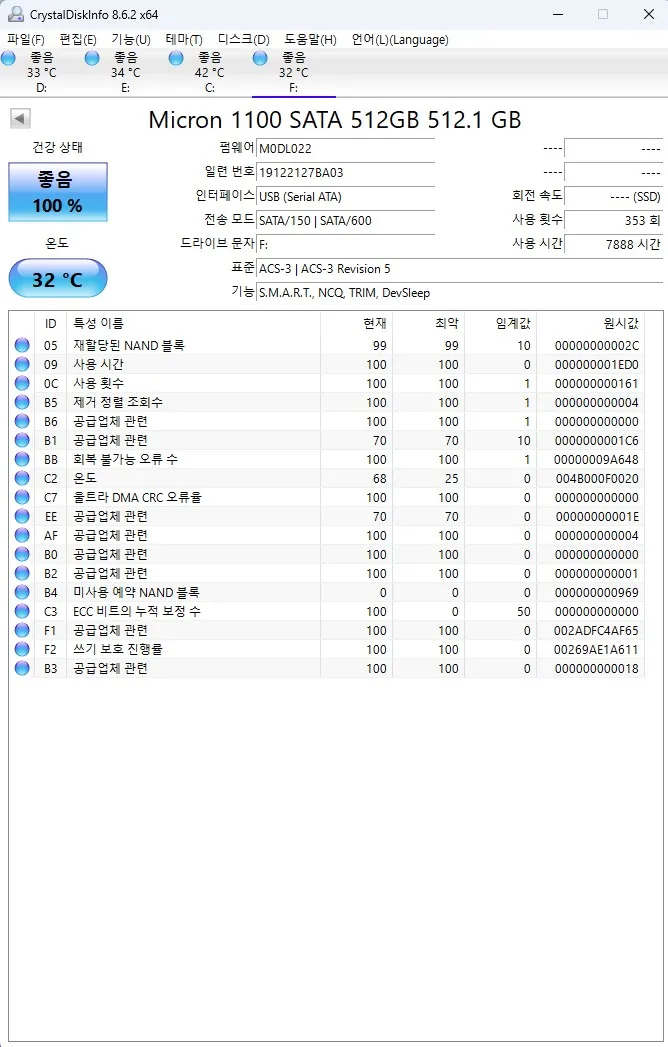Click the ACS-3 | ACS-3 Revision 5 standard field
This screenshot has height=1047, width=668.
coord(460,268)
